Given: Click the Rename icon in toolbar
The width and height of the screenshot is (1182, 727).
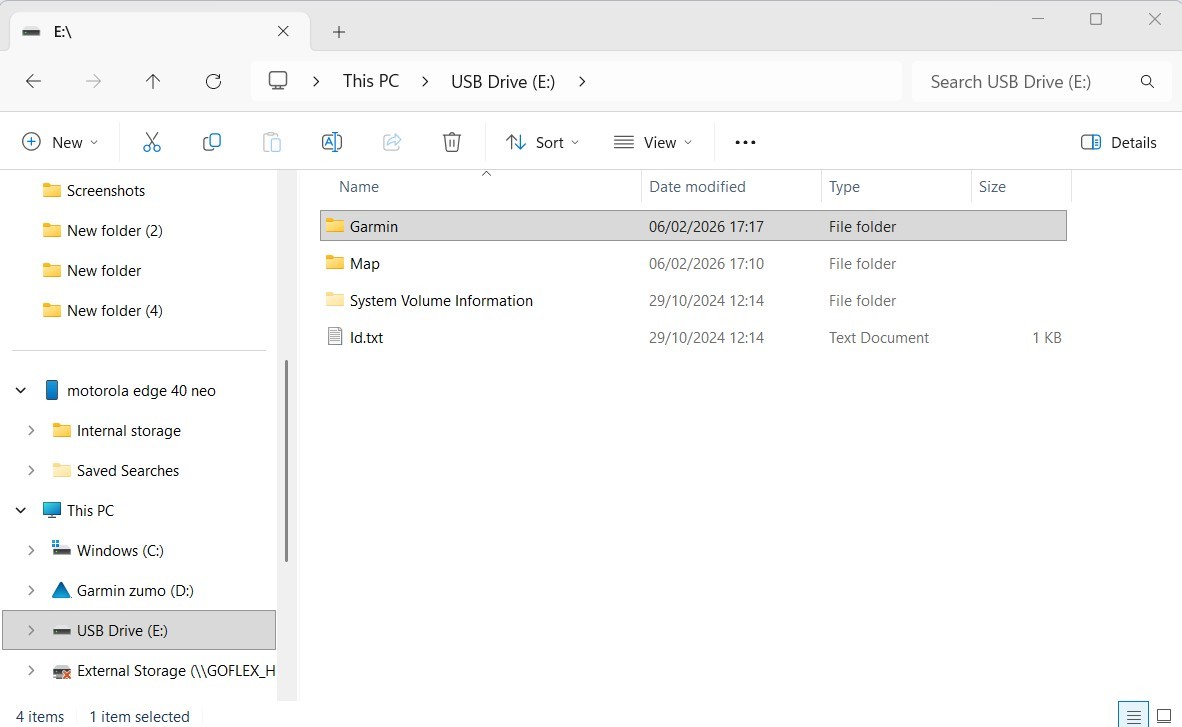Looking at the screenshot, I should (332, 143).
